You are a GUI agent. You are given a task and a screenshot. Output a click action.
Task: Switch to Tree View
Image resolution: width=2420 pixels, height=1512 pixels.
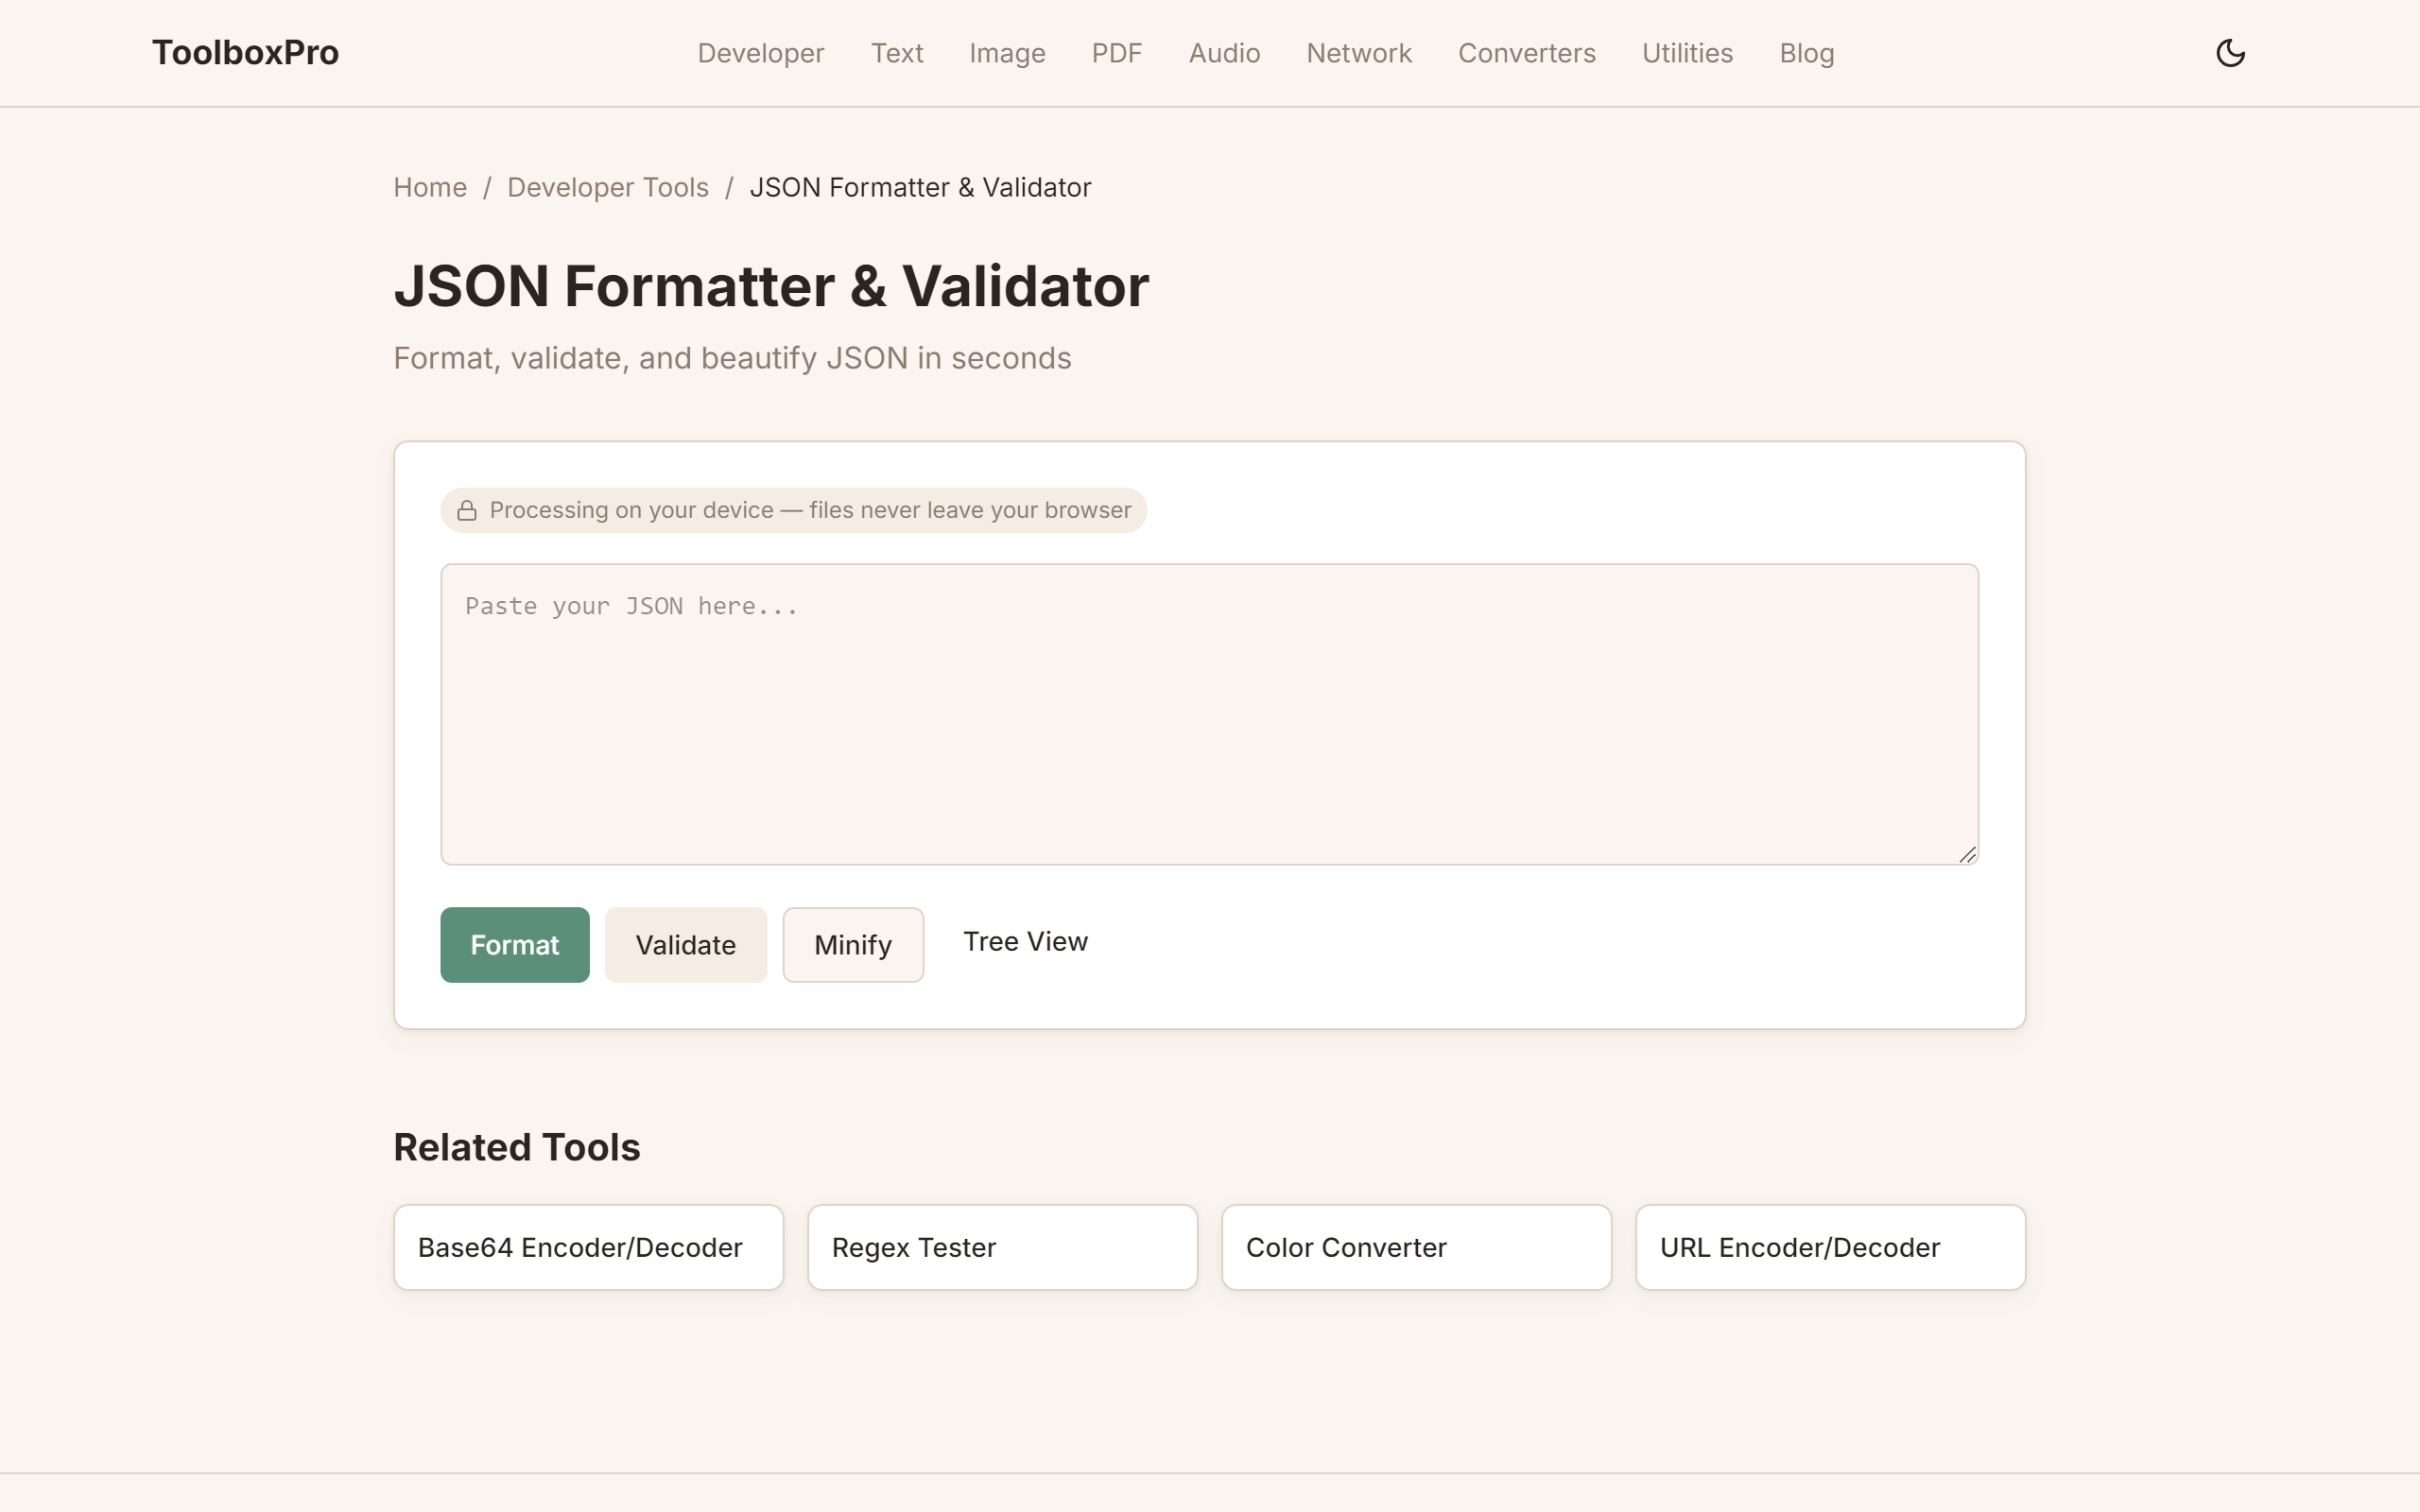pos(1025,941)
